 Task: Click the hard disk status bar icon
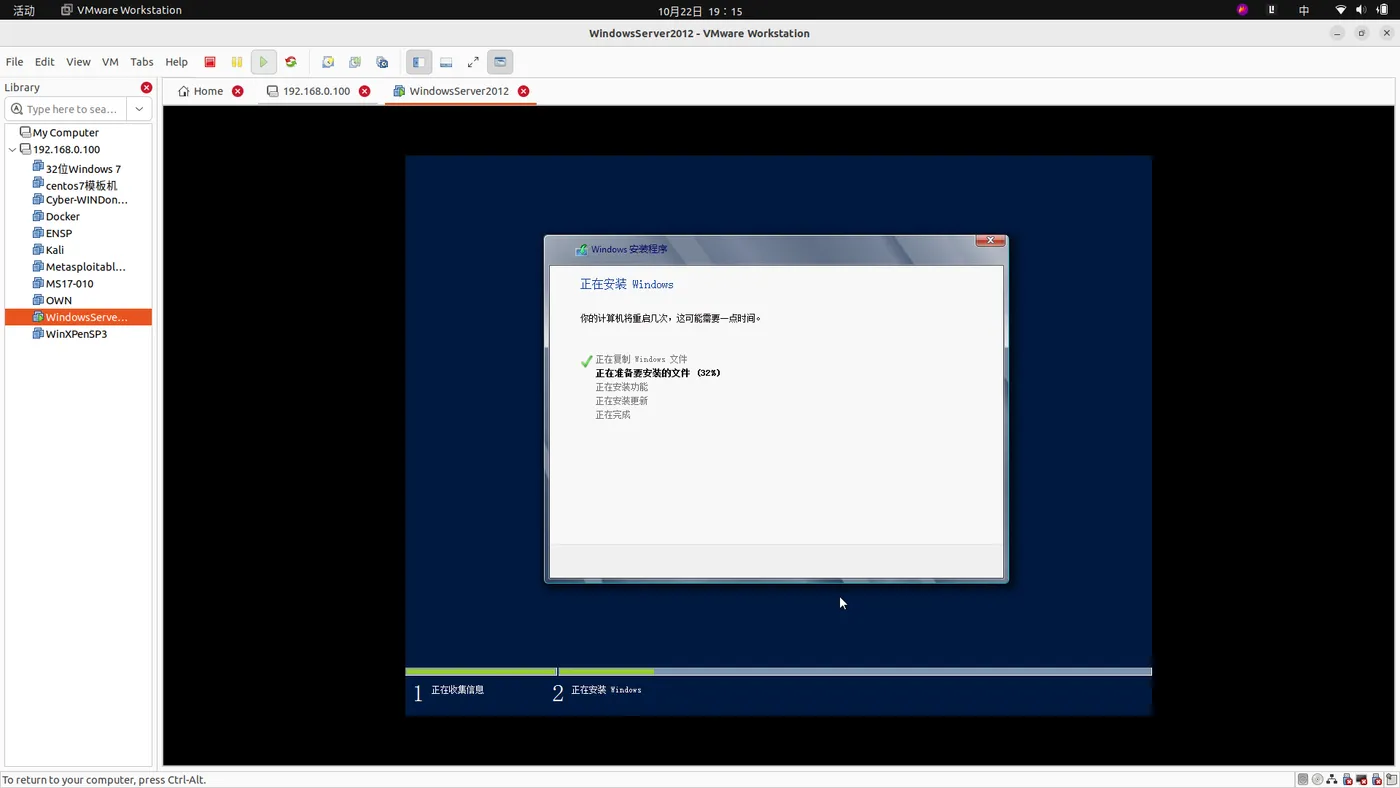pyautogui.click(x=1303, y=780)
